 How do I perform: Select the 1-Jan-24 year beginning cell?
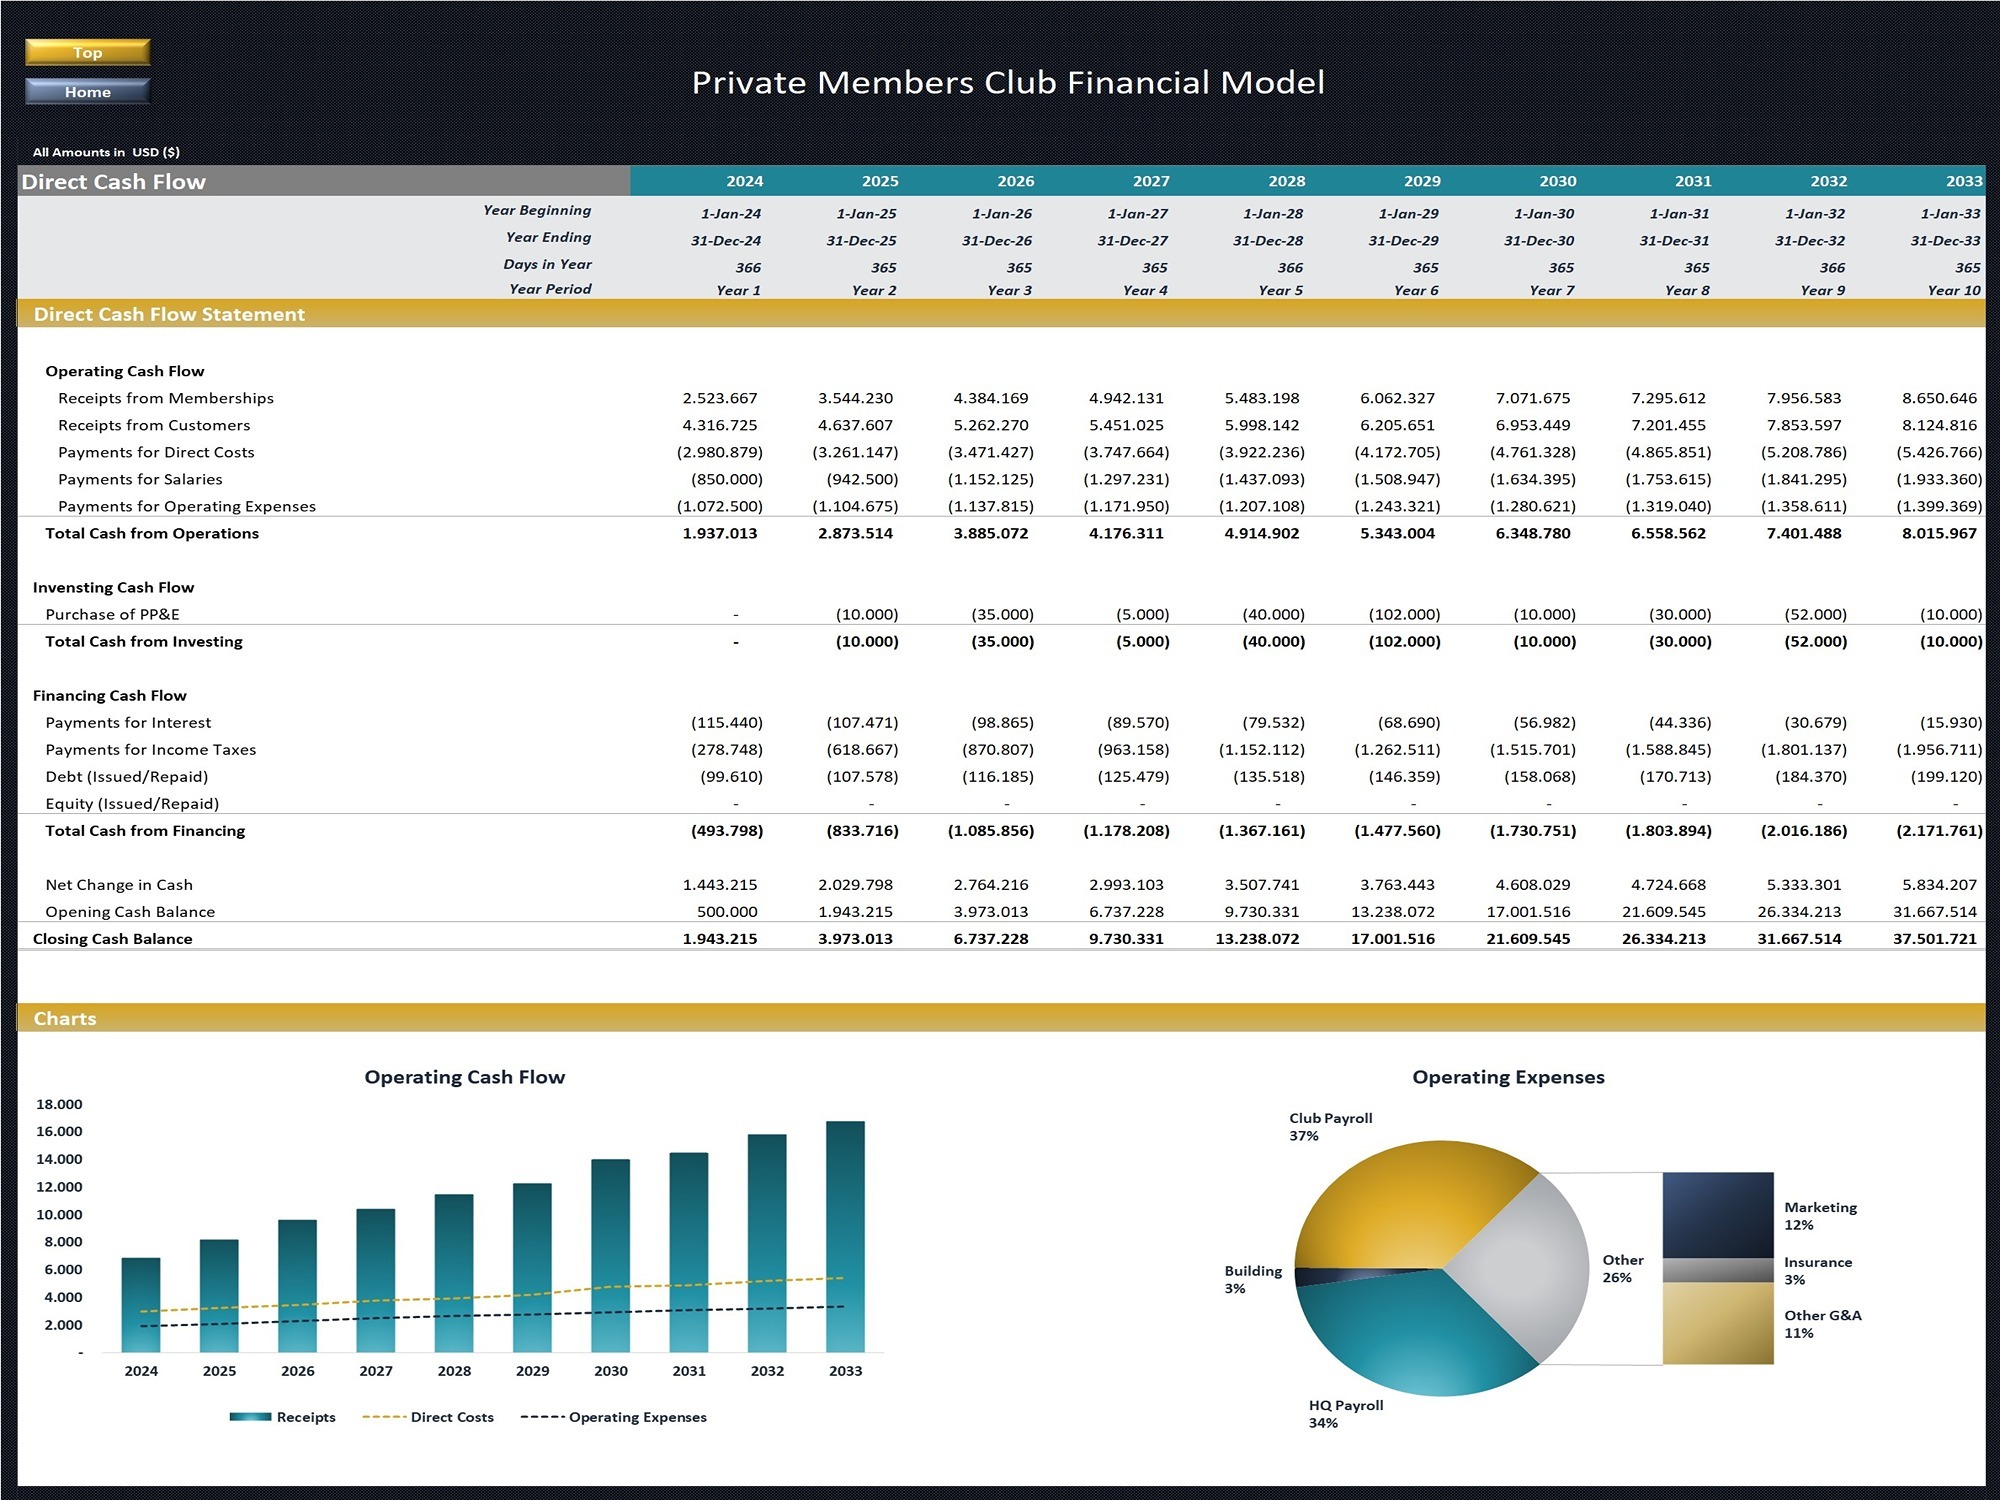[x=730, y=213]
